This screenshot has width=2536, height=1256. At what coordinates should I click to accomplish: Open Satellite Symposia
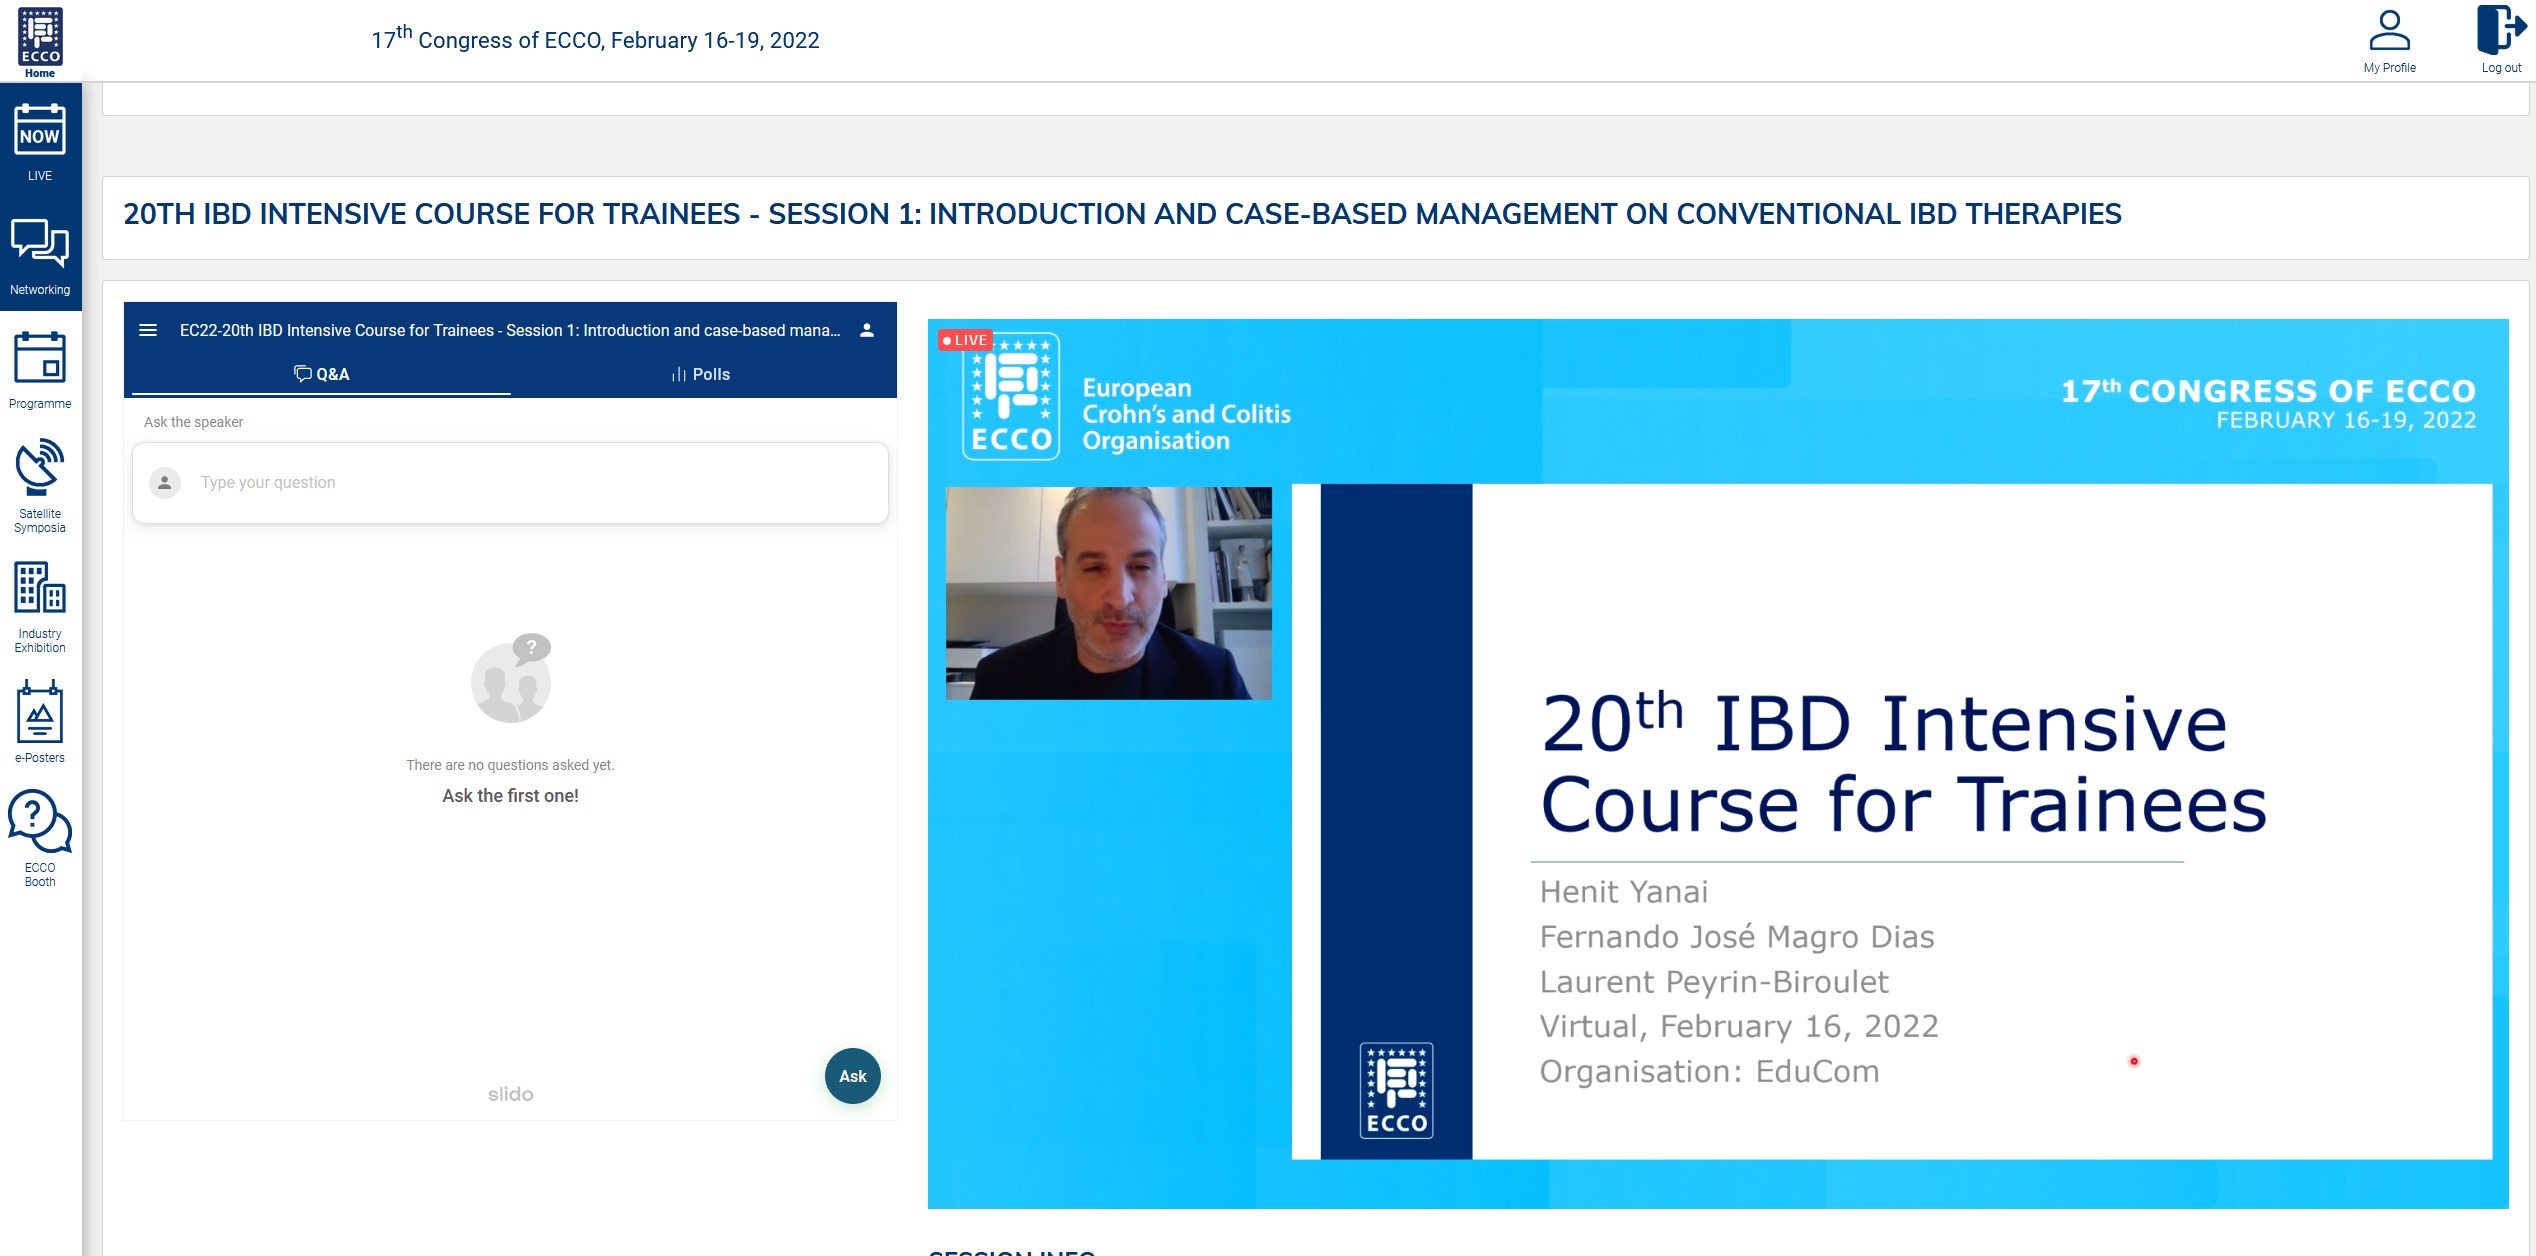point(40,485)
